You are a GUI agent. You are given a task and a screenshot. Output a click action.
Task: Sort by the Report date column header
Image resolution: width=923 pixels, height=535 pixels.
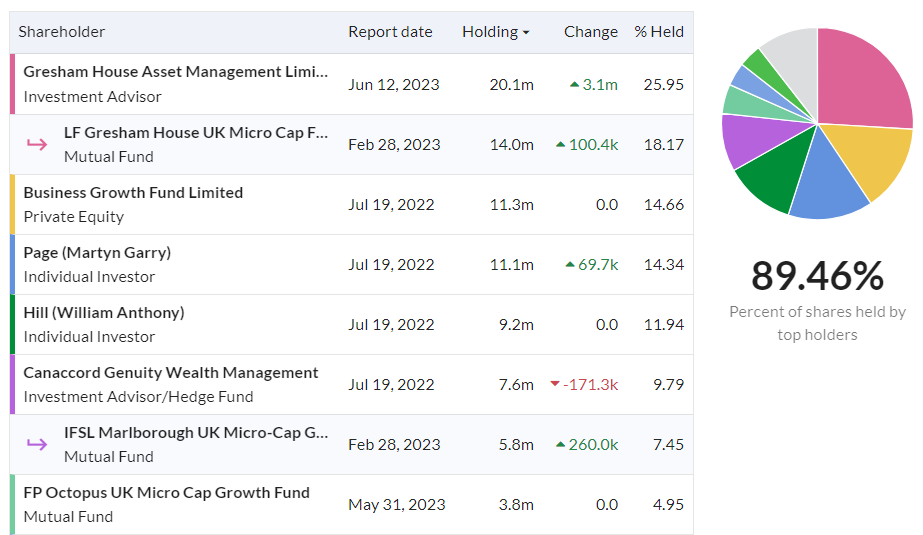click(x=390, y=32)
